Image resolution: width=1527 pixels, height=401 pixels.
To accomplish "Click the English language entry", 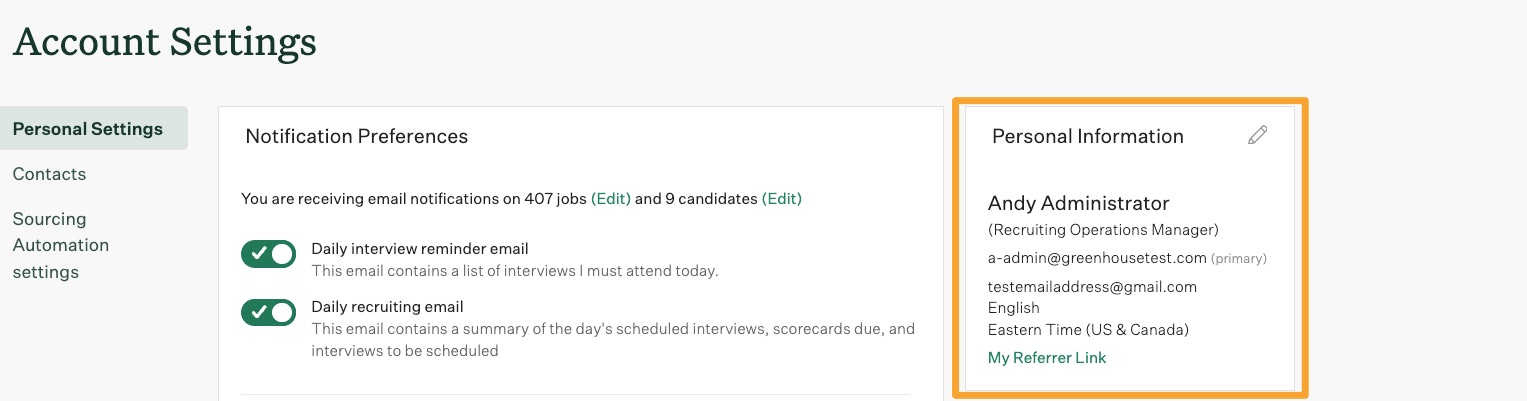I will point(1014,308).
